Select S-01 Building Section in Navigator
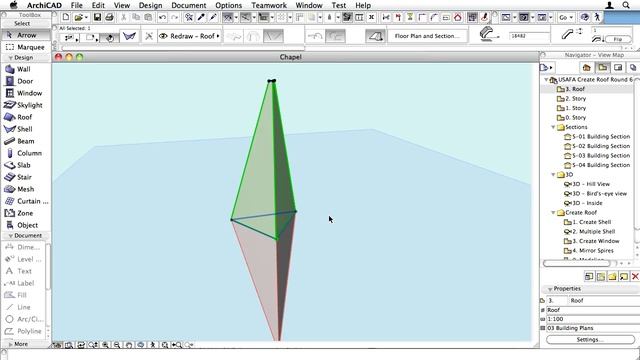The width and height of the screenshot is (640, 360). (x=597, y=137)
